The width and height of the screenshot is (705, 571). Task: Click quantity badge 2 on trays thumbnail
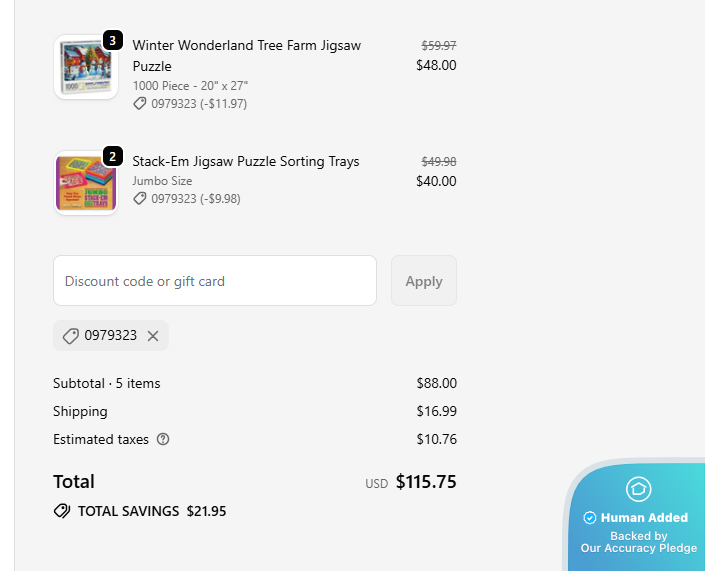113,157
